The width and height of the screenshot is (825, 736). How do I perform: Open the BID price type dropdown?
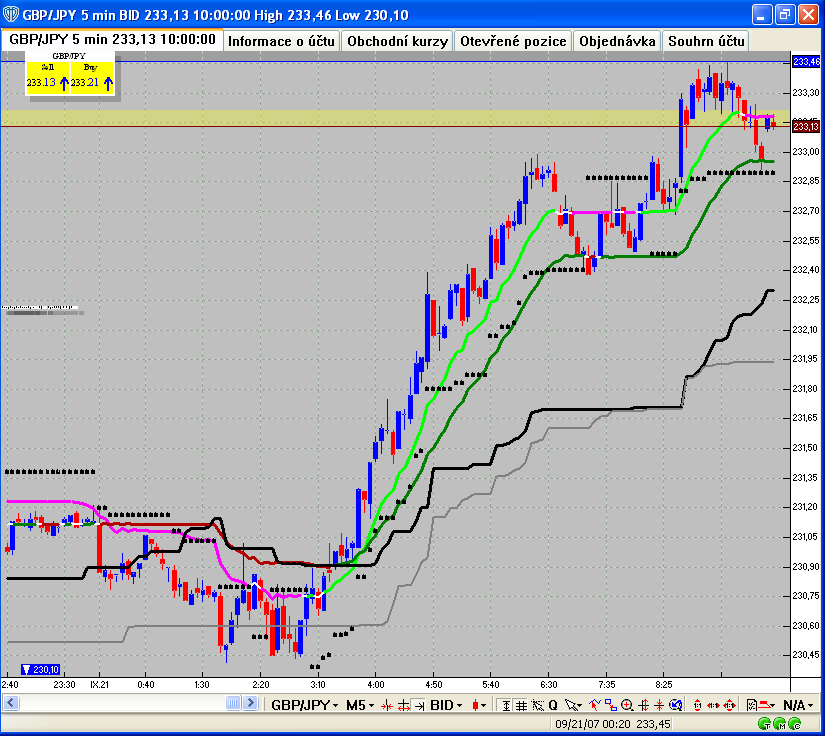pyautogui.click(x=446, y=705)
